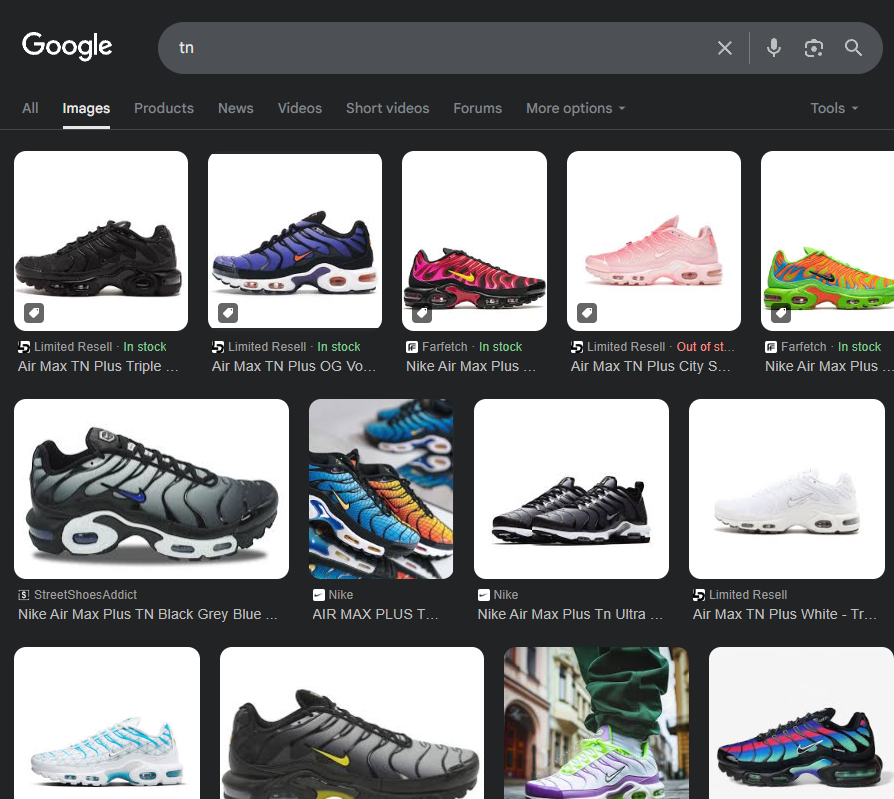Click Nike favicon beside Tn Ultra result
Screen dimensions: 894x799
click(483, 595)
